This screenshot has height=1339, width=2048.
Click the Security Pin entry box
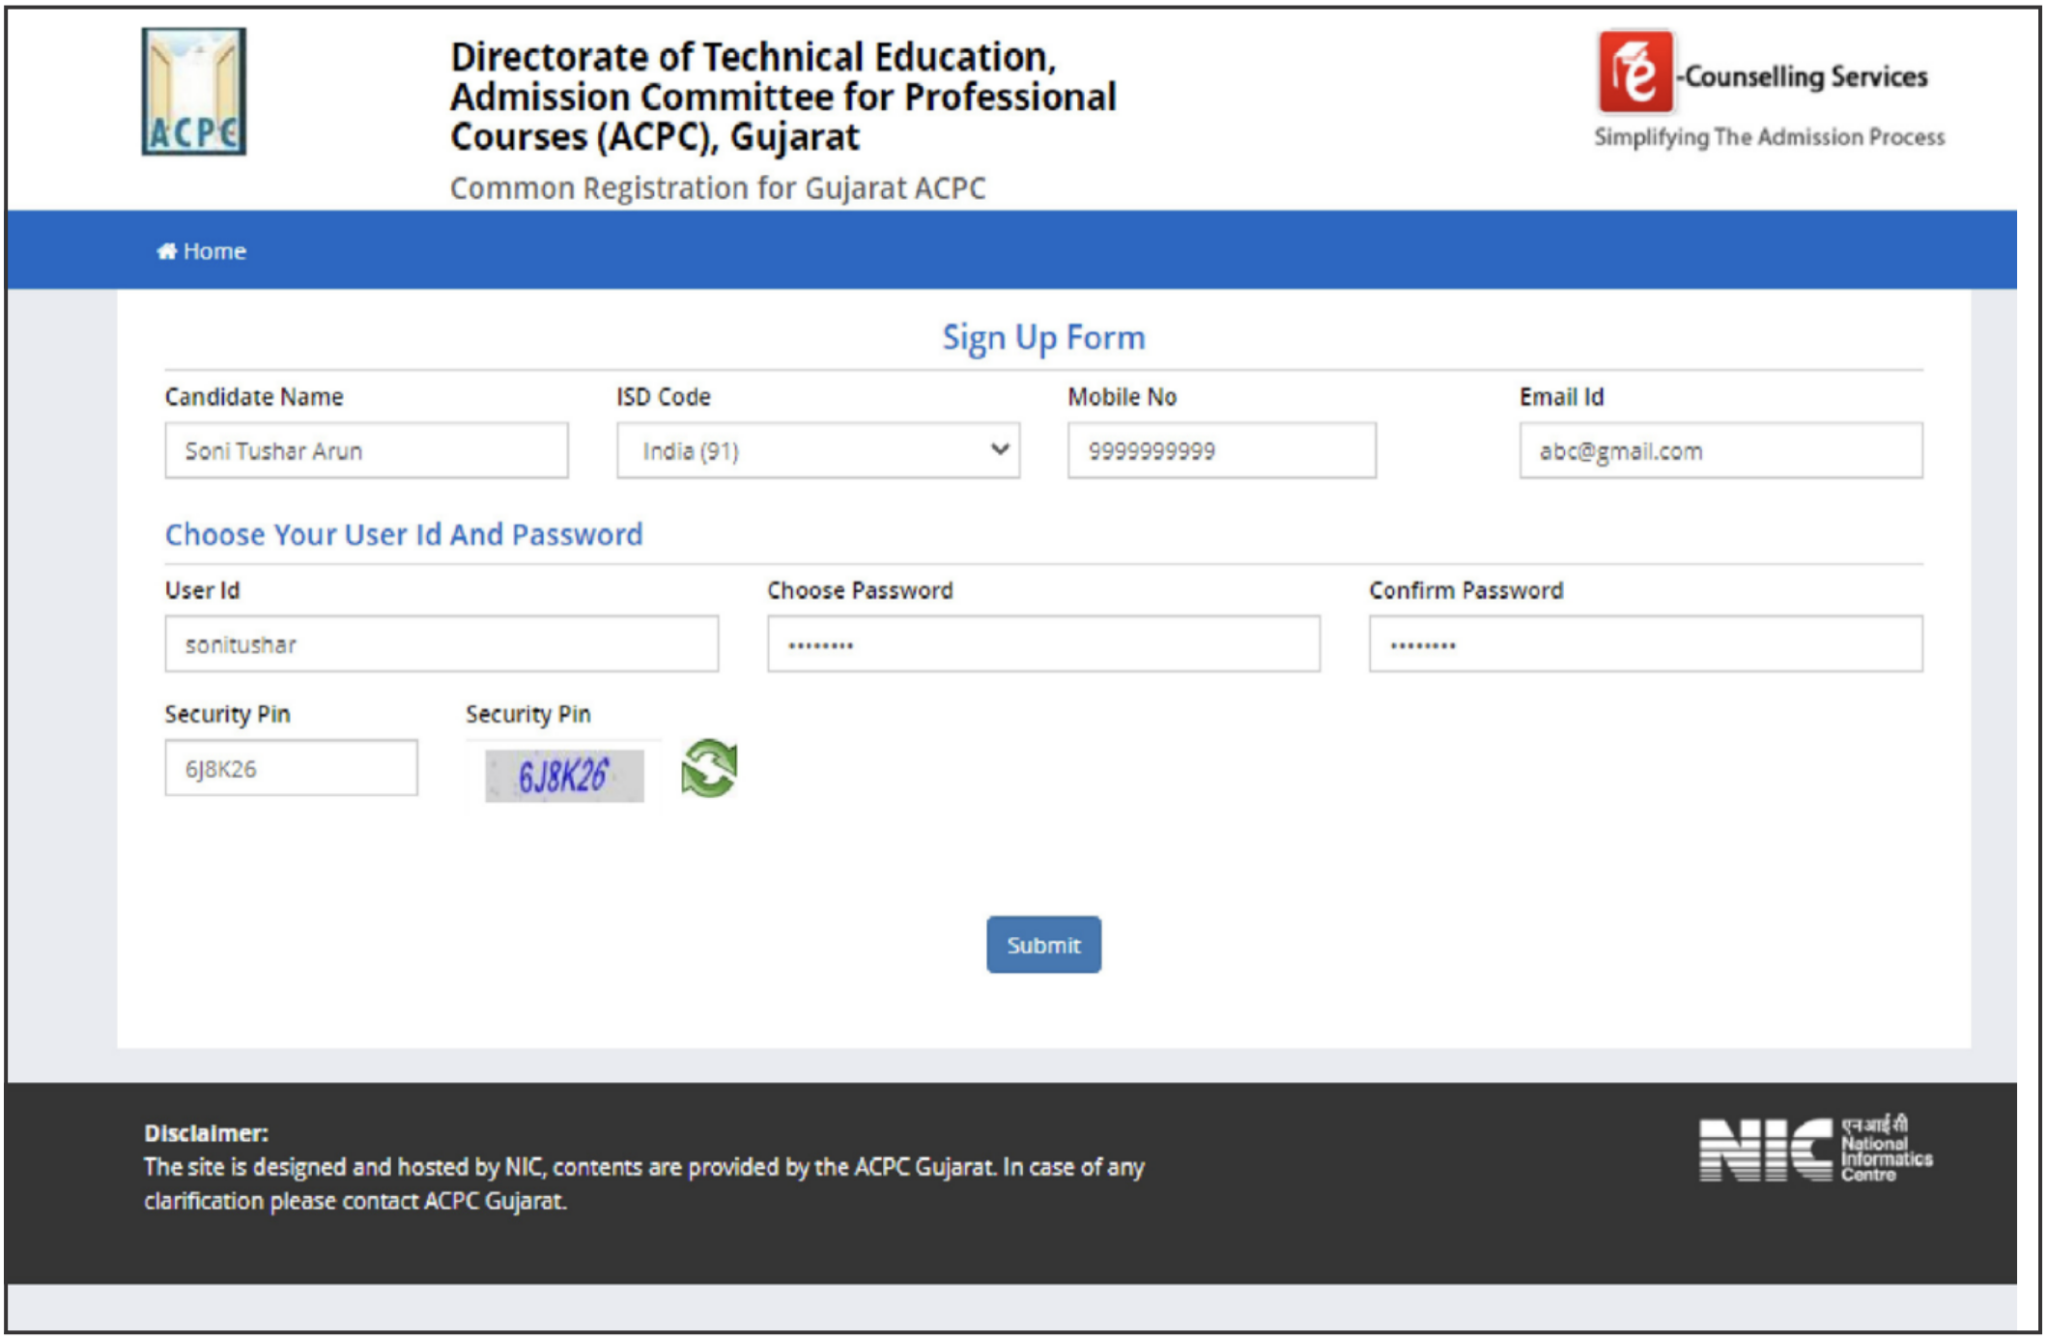291,768
